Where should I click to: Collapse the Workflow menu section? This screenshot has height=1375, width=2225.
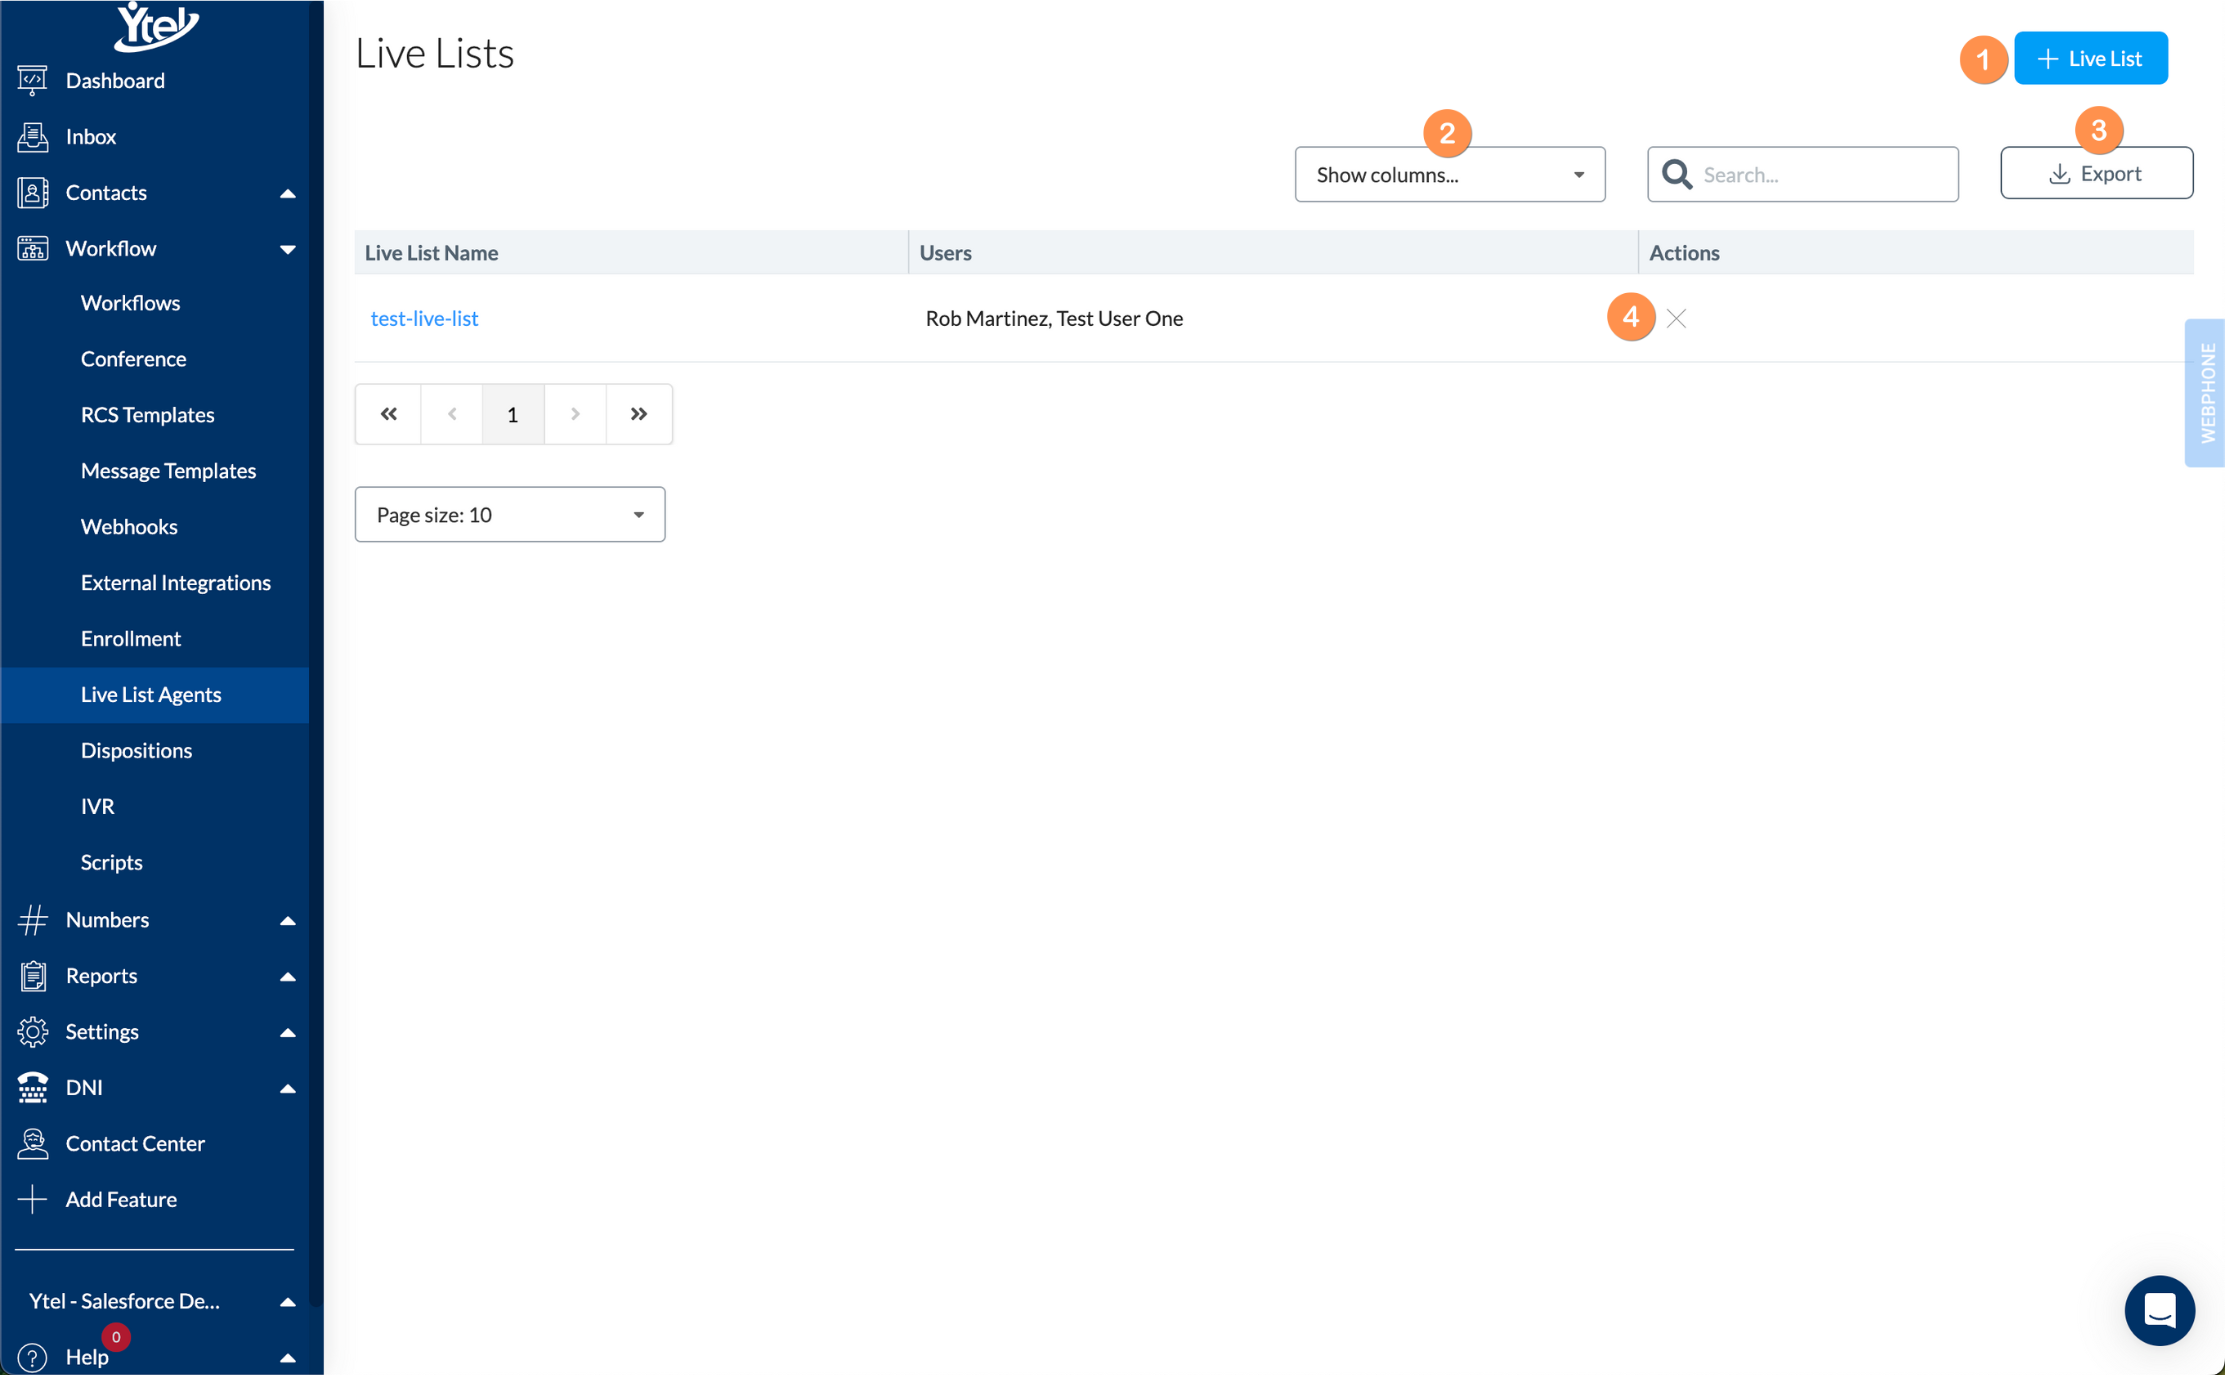(x=287, y=249)
